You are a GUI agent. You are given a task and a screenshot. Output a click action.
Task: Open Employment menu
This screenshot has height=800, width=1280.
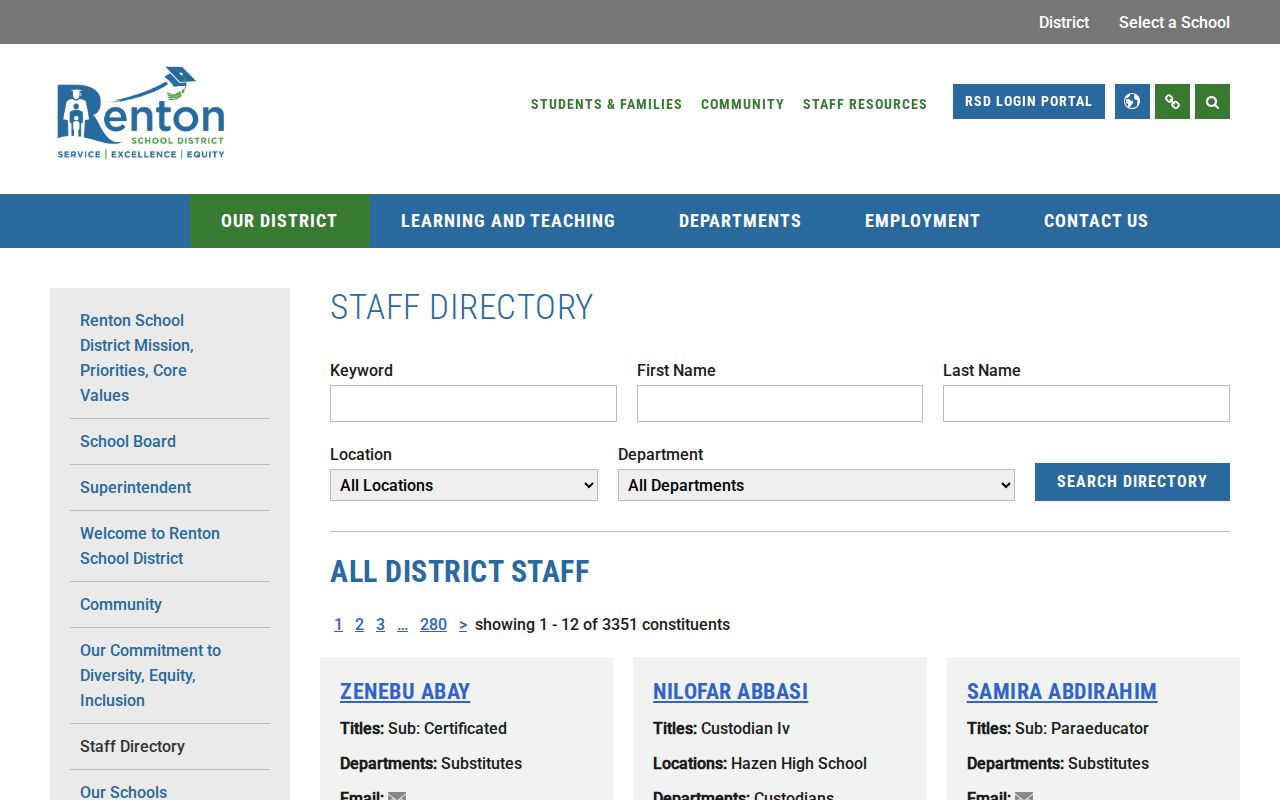click(x=922, y=221)
